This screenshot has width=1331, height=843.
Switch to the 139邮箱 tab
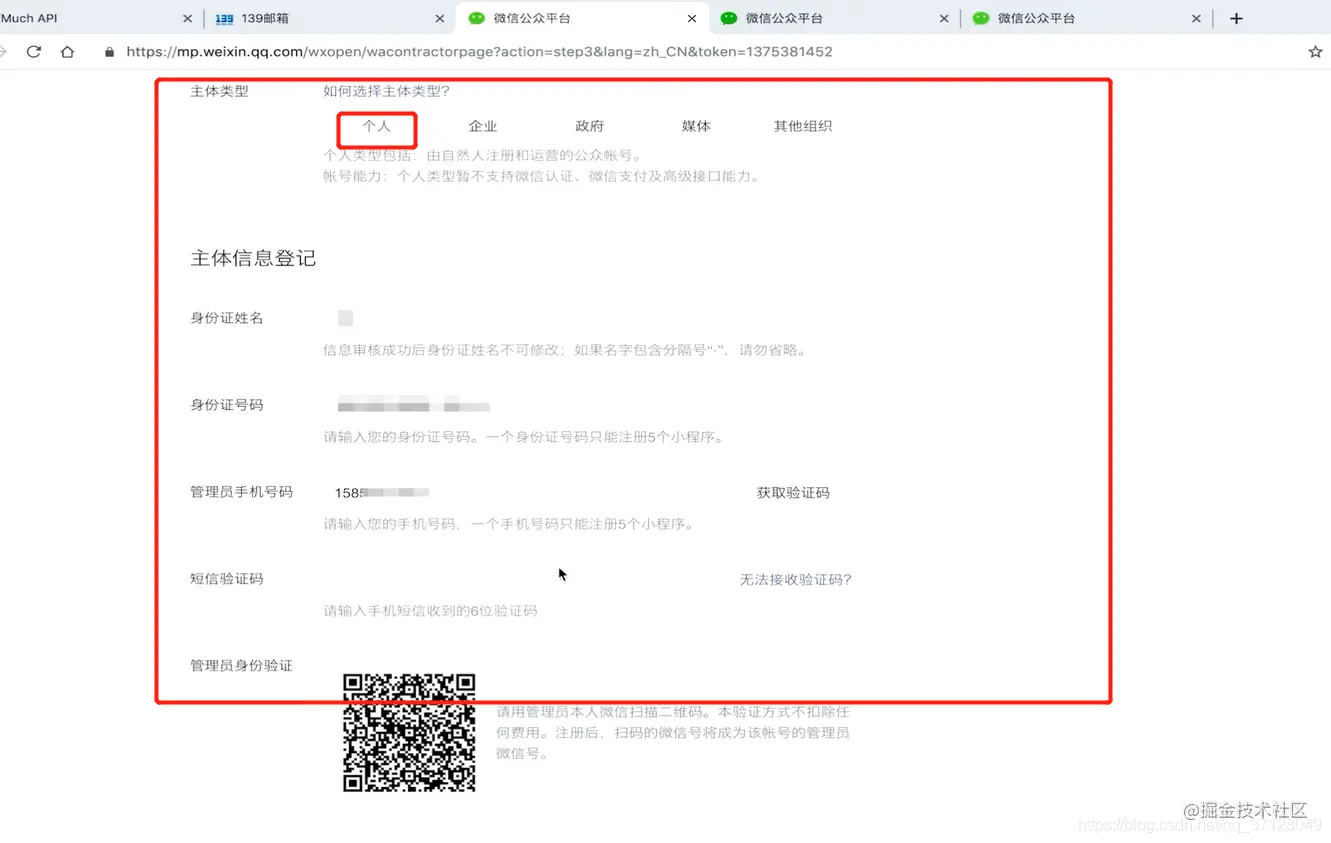tap(328, 18)
